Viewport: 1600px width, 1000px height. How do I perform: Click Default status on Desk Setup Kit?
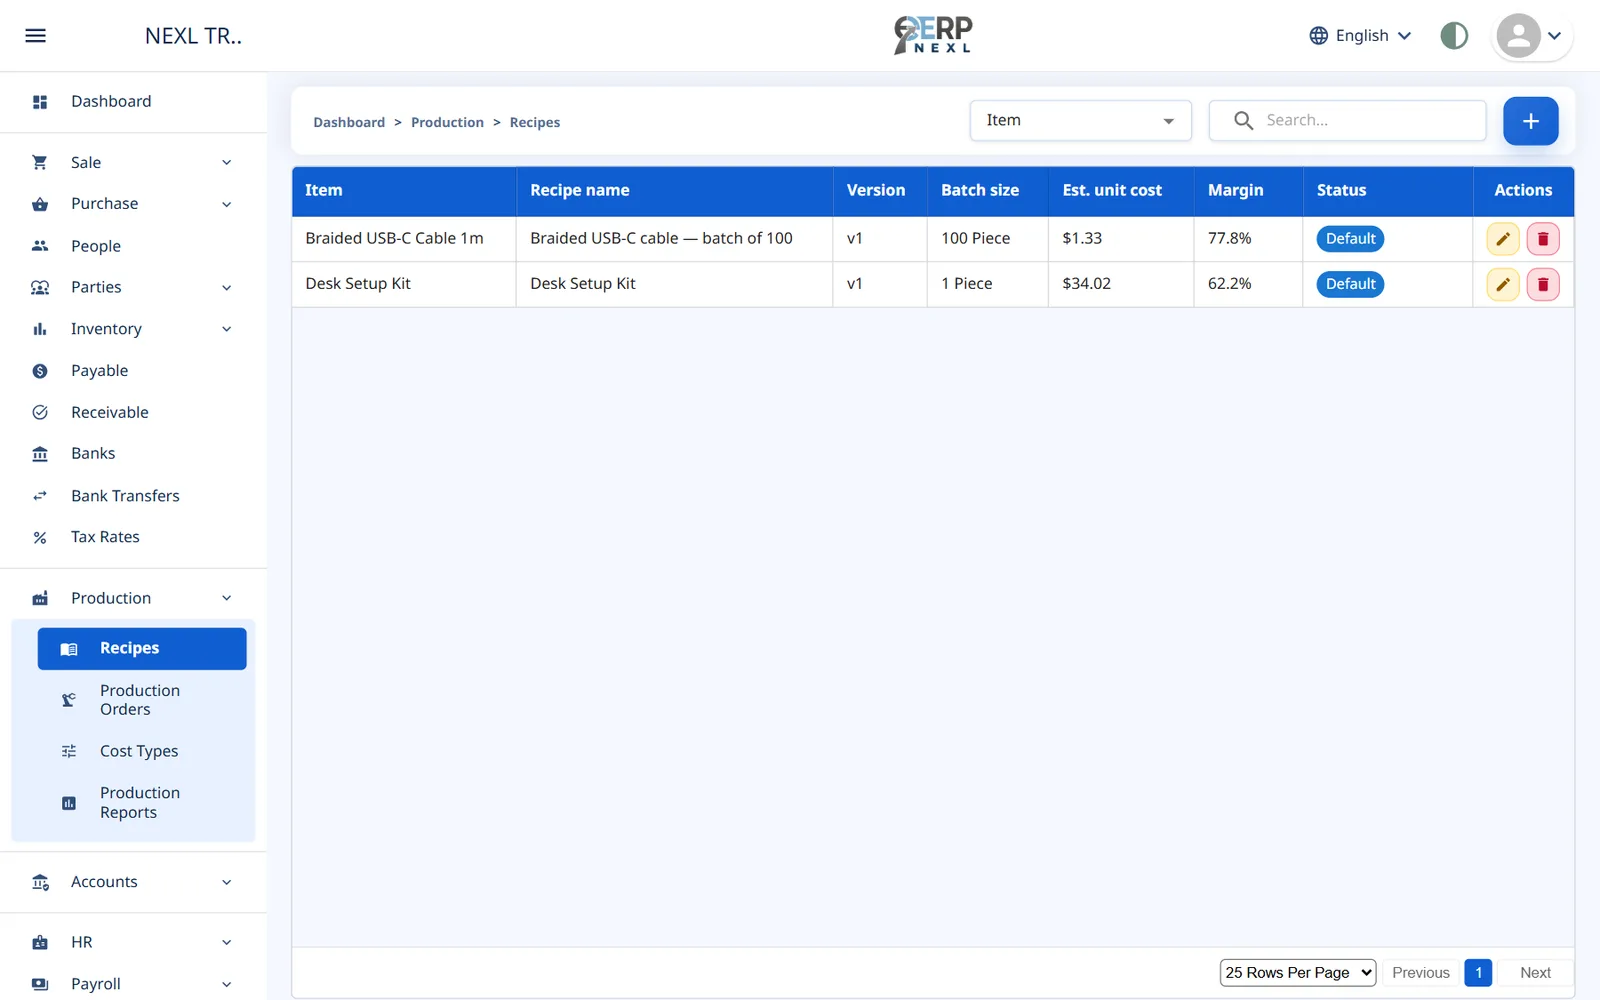tap(1350, 284)
